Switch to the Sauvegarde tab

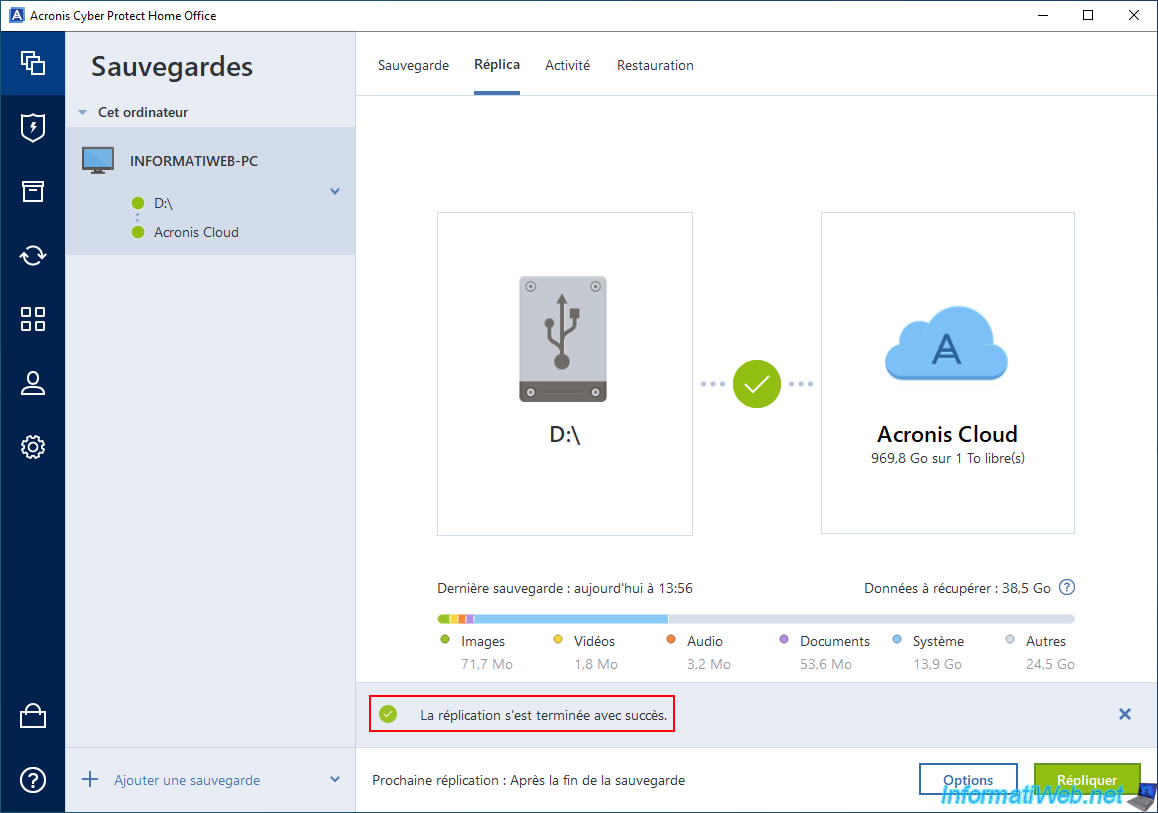(413, 65)
